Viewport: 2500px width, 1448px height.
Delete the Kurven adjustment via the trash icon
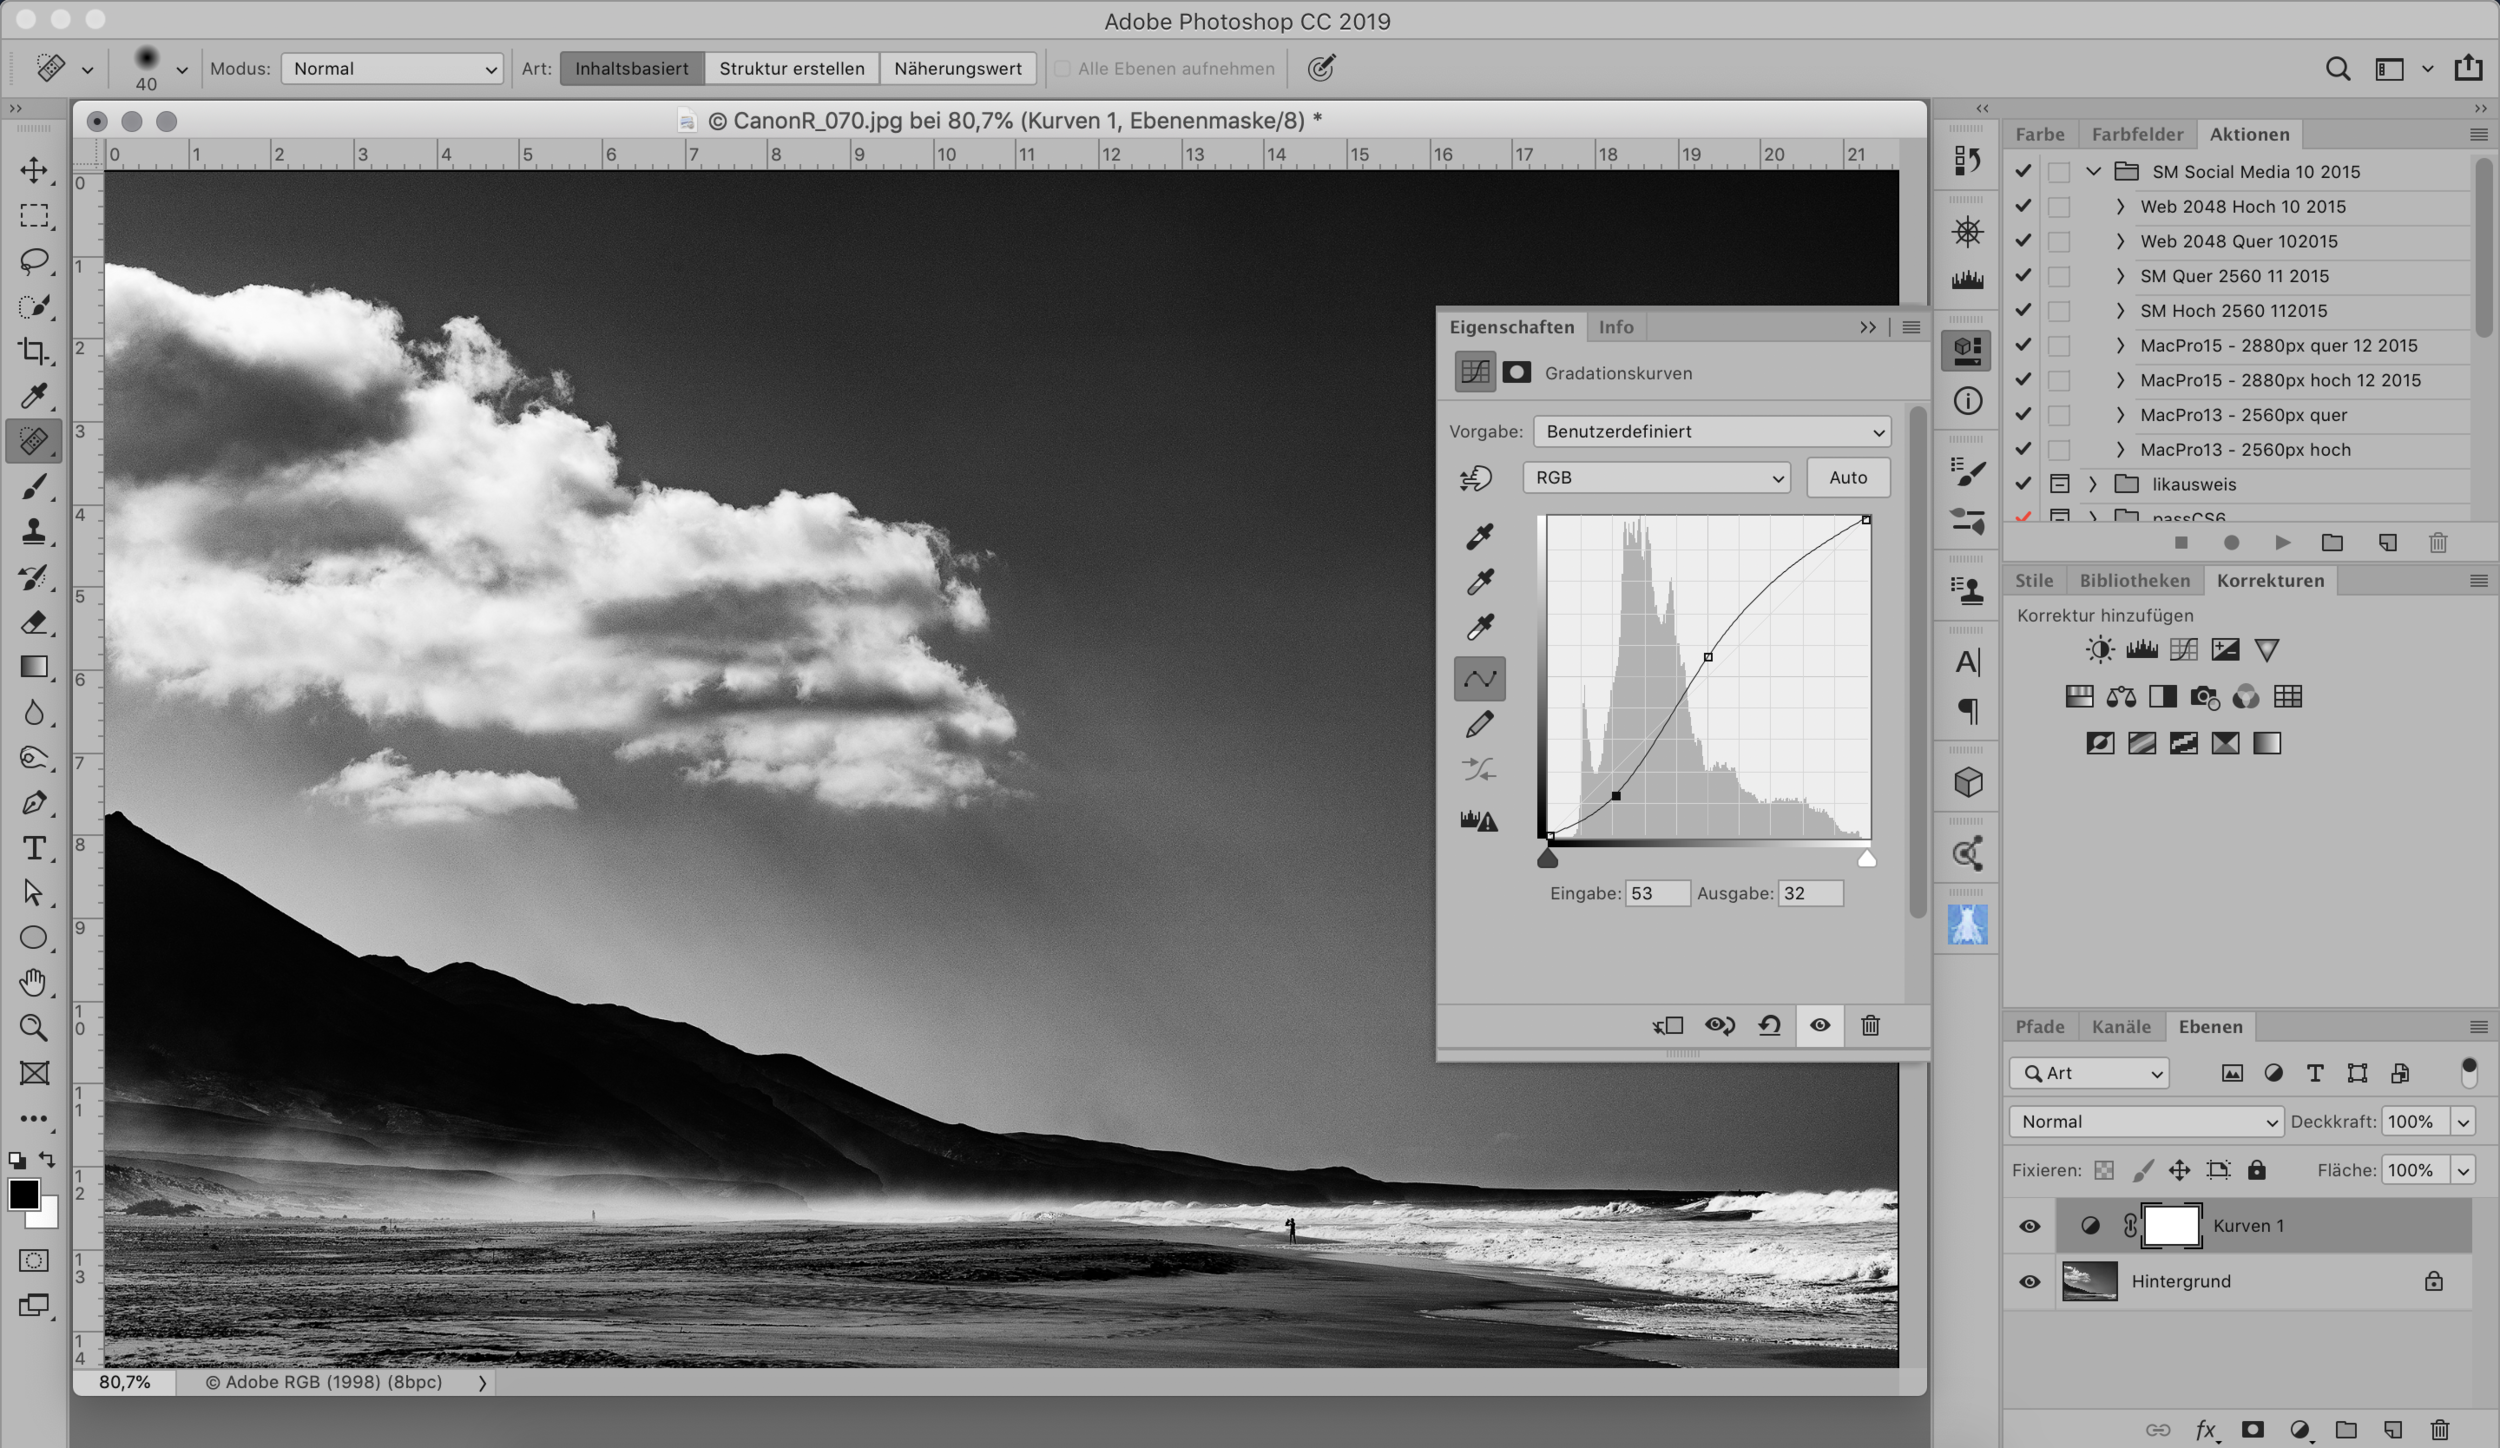click(1870, 1026)
